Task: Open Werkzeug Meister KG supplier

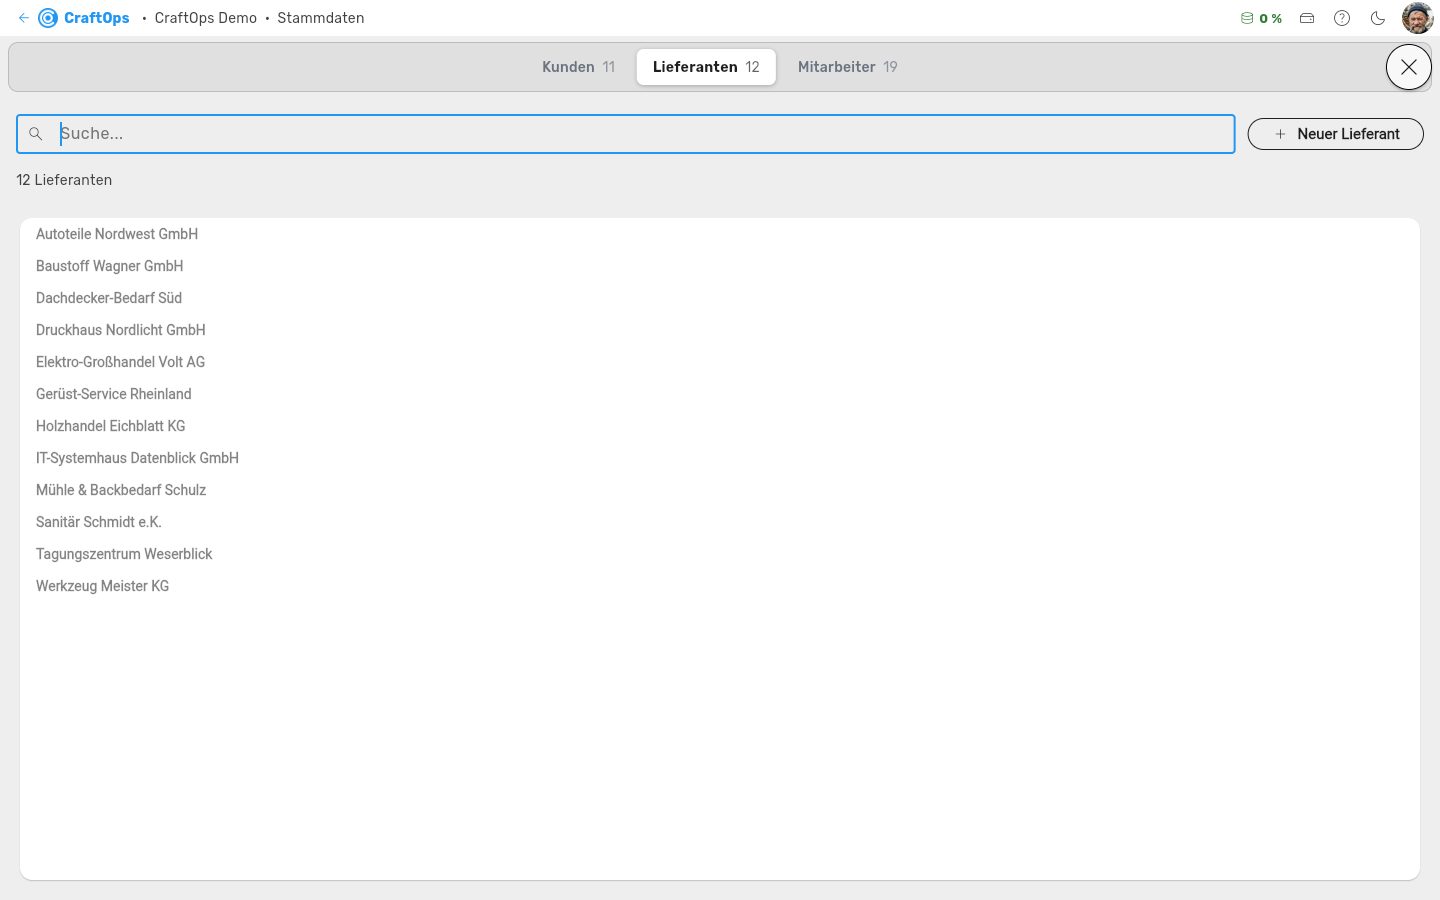Action: (720, 586)
